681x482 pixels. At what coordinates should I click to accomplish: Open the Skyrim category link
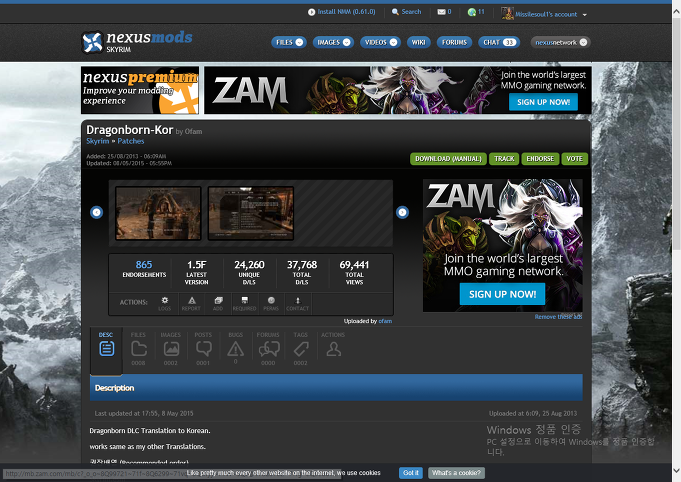pyautogui.click(x=98, y=141)
